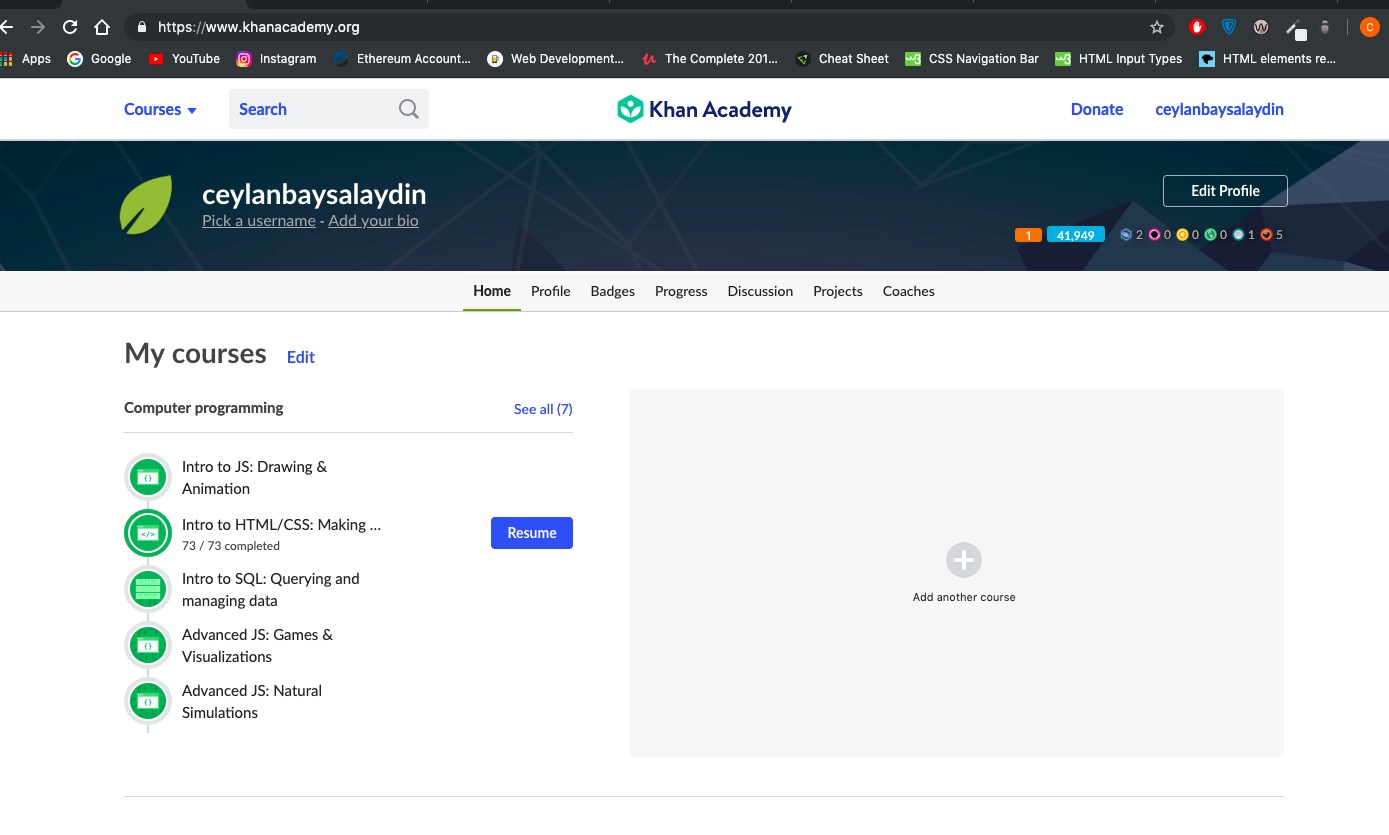Click the See all (7) link
The height and width of the screenshot is (835, 1389).
point(543,409)
